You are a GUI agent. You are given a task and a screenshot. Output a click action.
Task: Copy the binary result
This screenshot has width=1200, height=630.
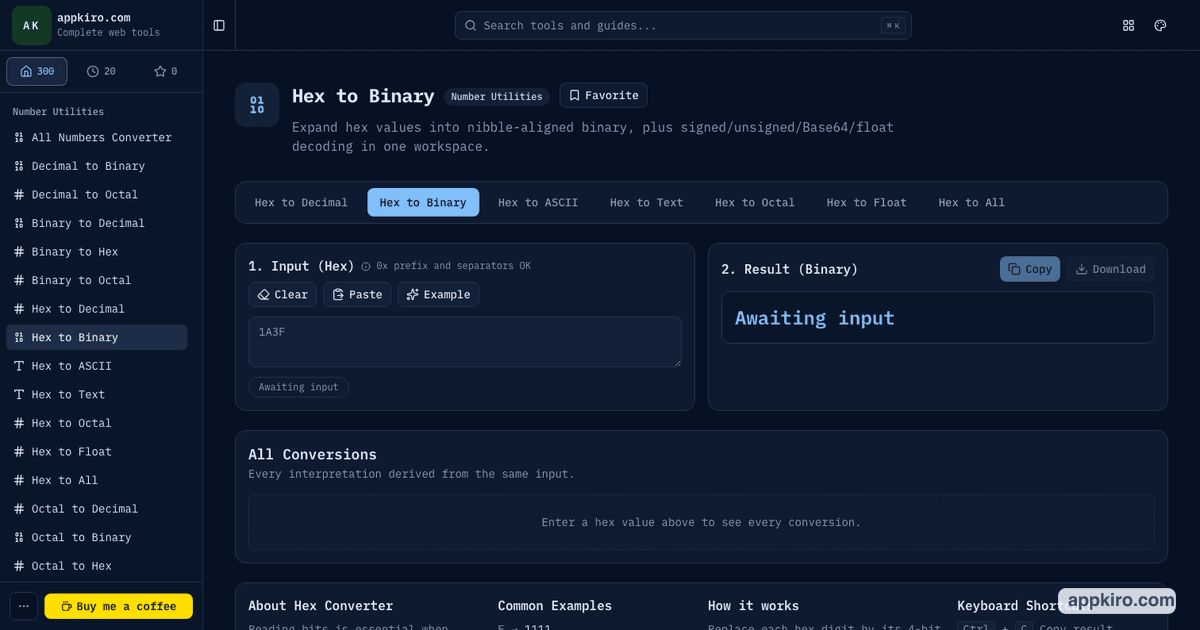pyautogui.click(x=1030, y=269)
